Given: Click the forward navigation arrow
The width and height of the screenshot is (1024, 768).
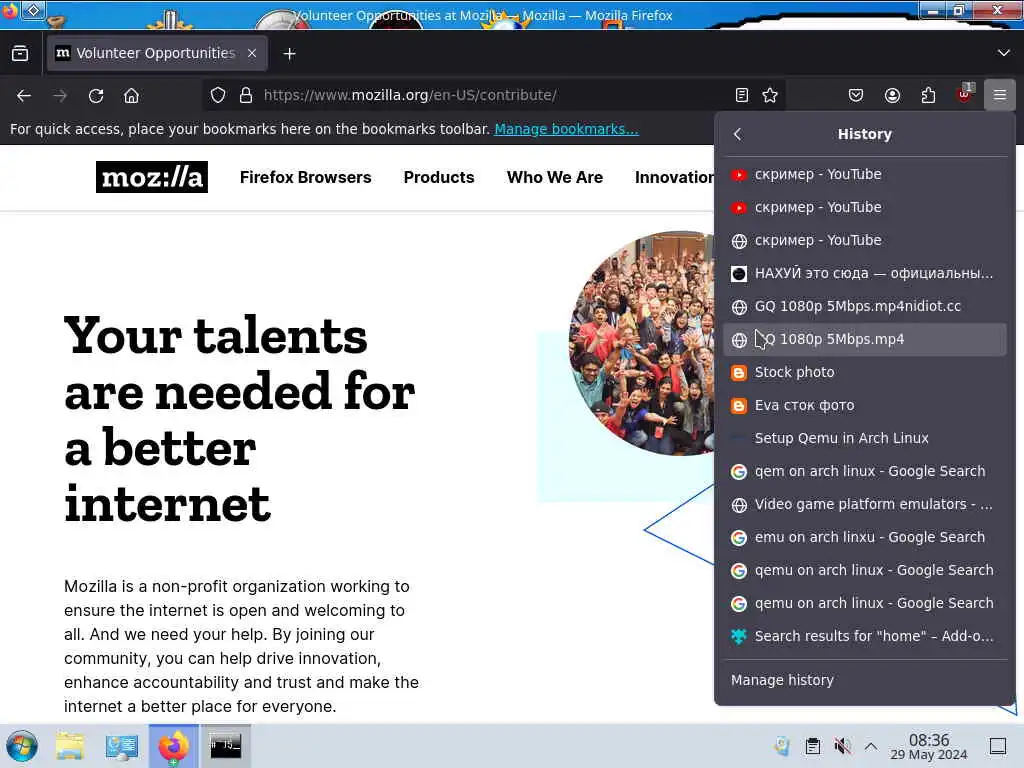Looking at the screenshot, I should pyautogui.click(x=60, y=95).
